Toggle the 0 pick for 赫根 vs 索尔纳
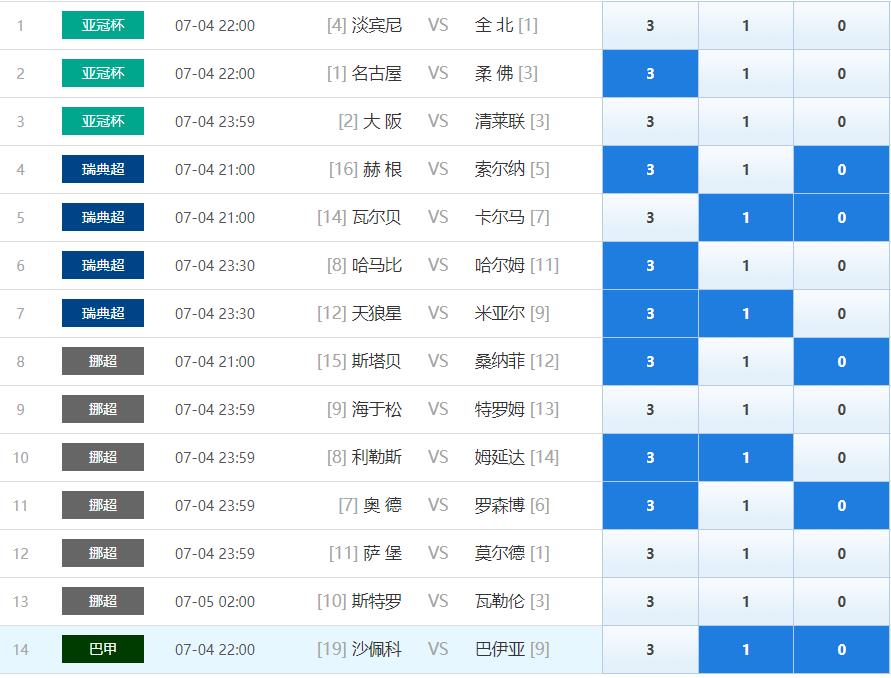 841,169
